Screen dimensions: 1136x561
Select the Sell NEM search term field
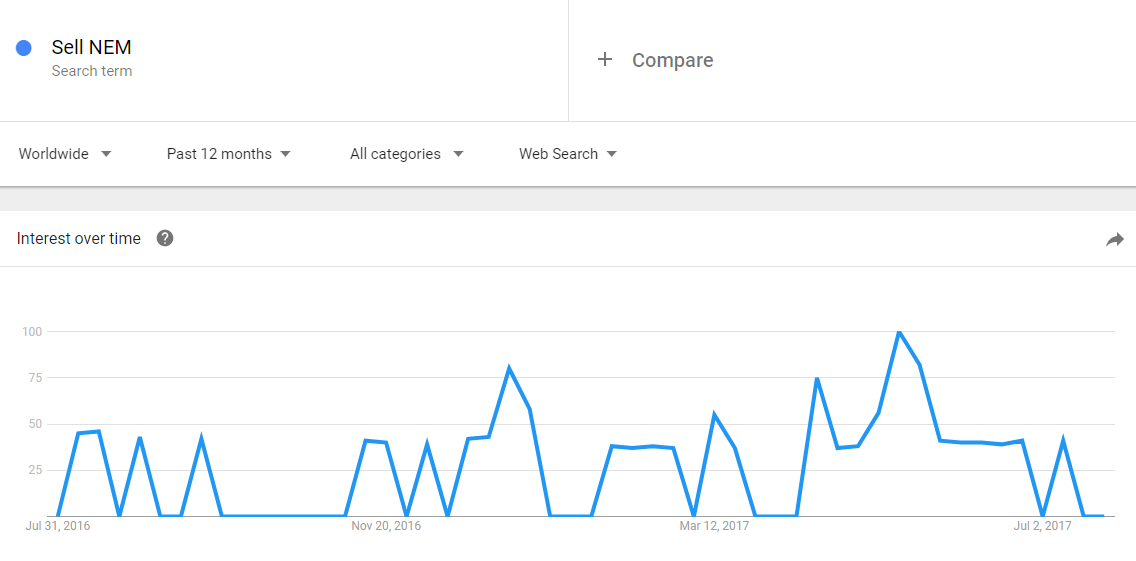(284, 59)
